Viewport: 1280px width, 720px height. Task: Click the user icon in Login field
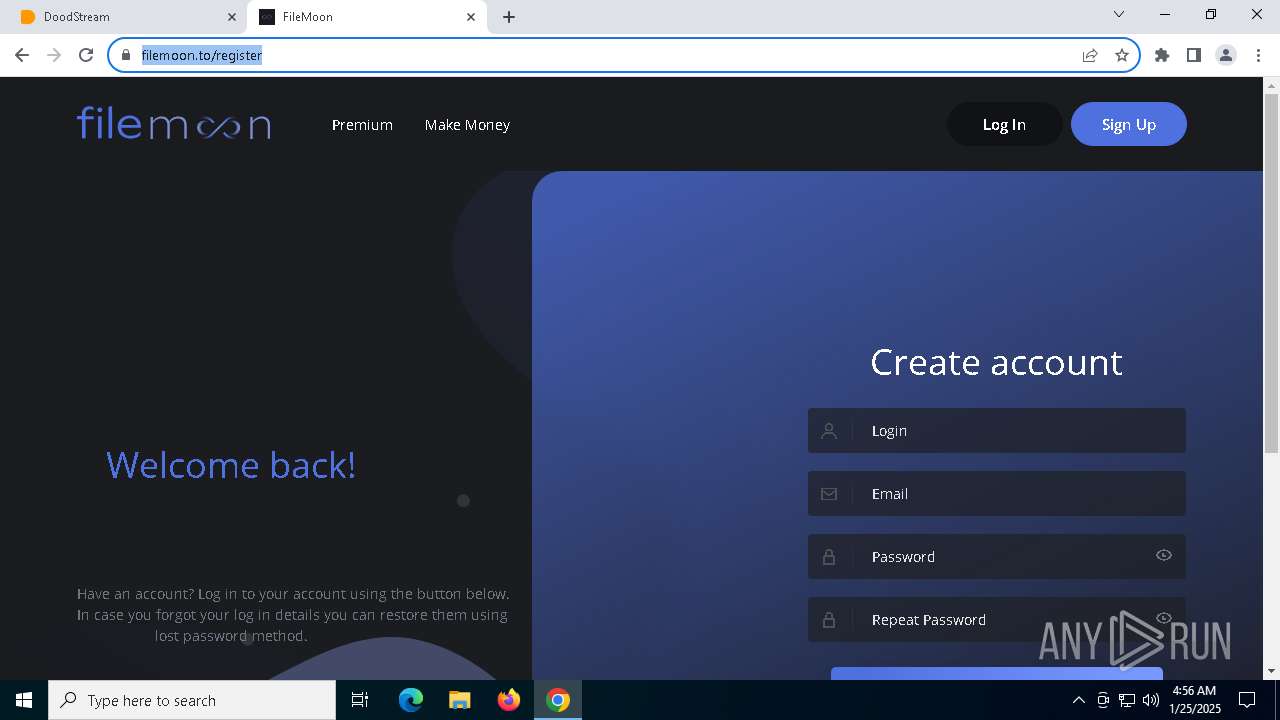(x=829, y=431)
